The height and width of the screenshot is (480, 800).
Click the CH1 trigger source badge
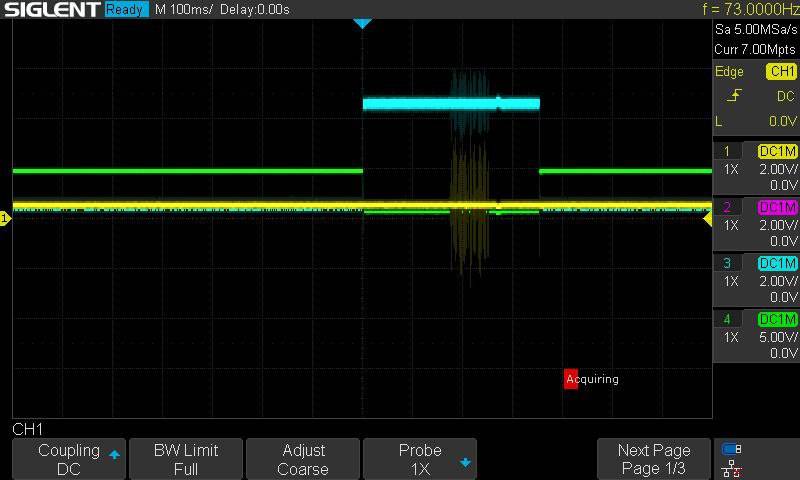pos(781,71)
